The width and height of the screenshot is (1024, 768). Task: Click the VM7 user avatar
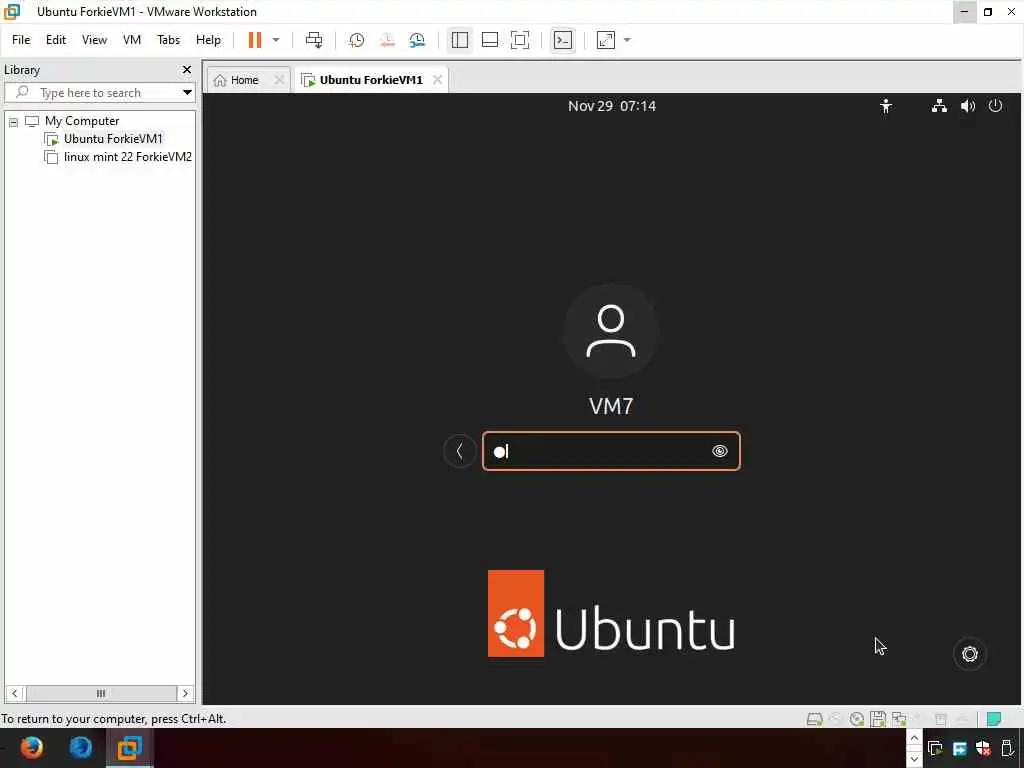pos(611,331)
